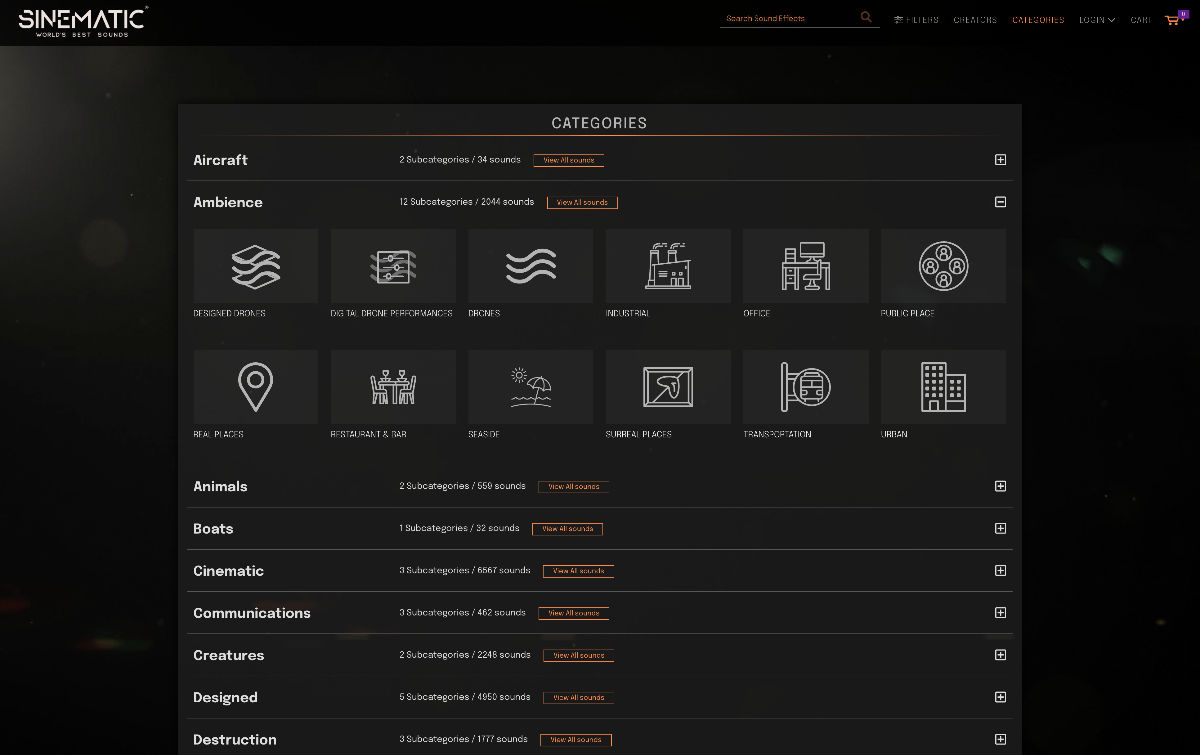
Task: Select the Designed Drones layered icon
Action: tap(255, 265)
